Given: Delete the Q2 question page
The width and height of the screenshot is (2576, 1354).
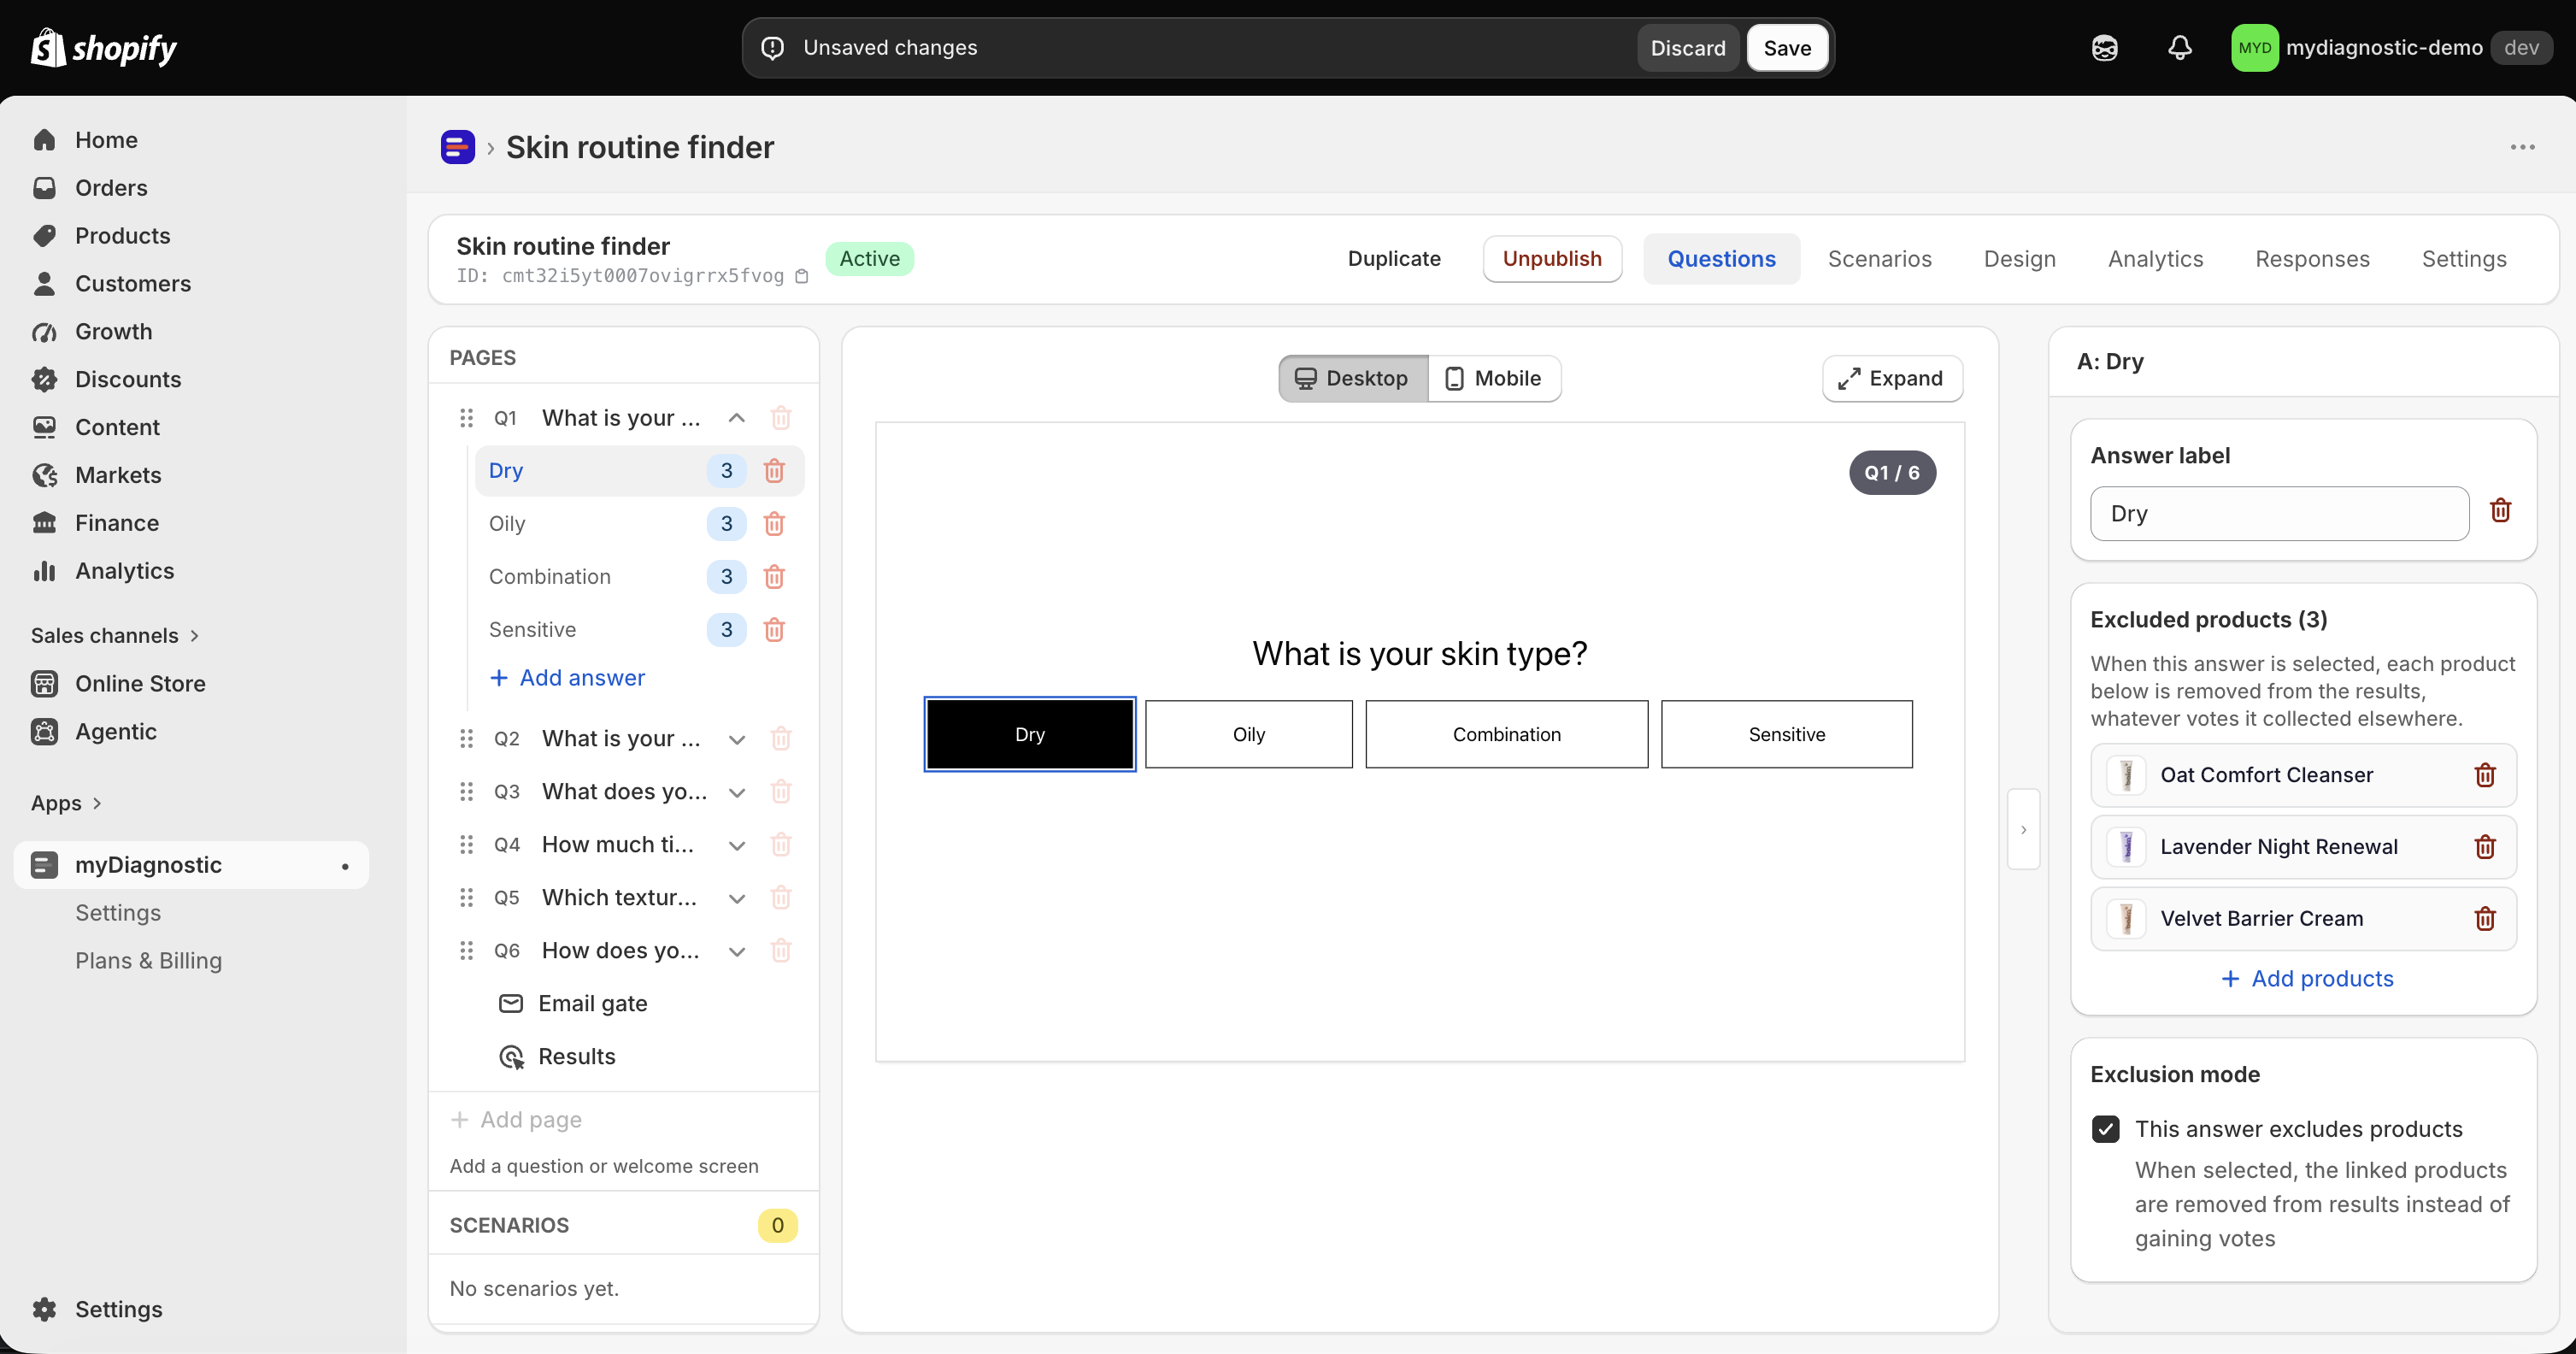Looking at the screenshot, I should point(781,739).
